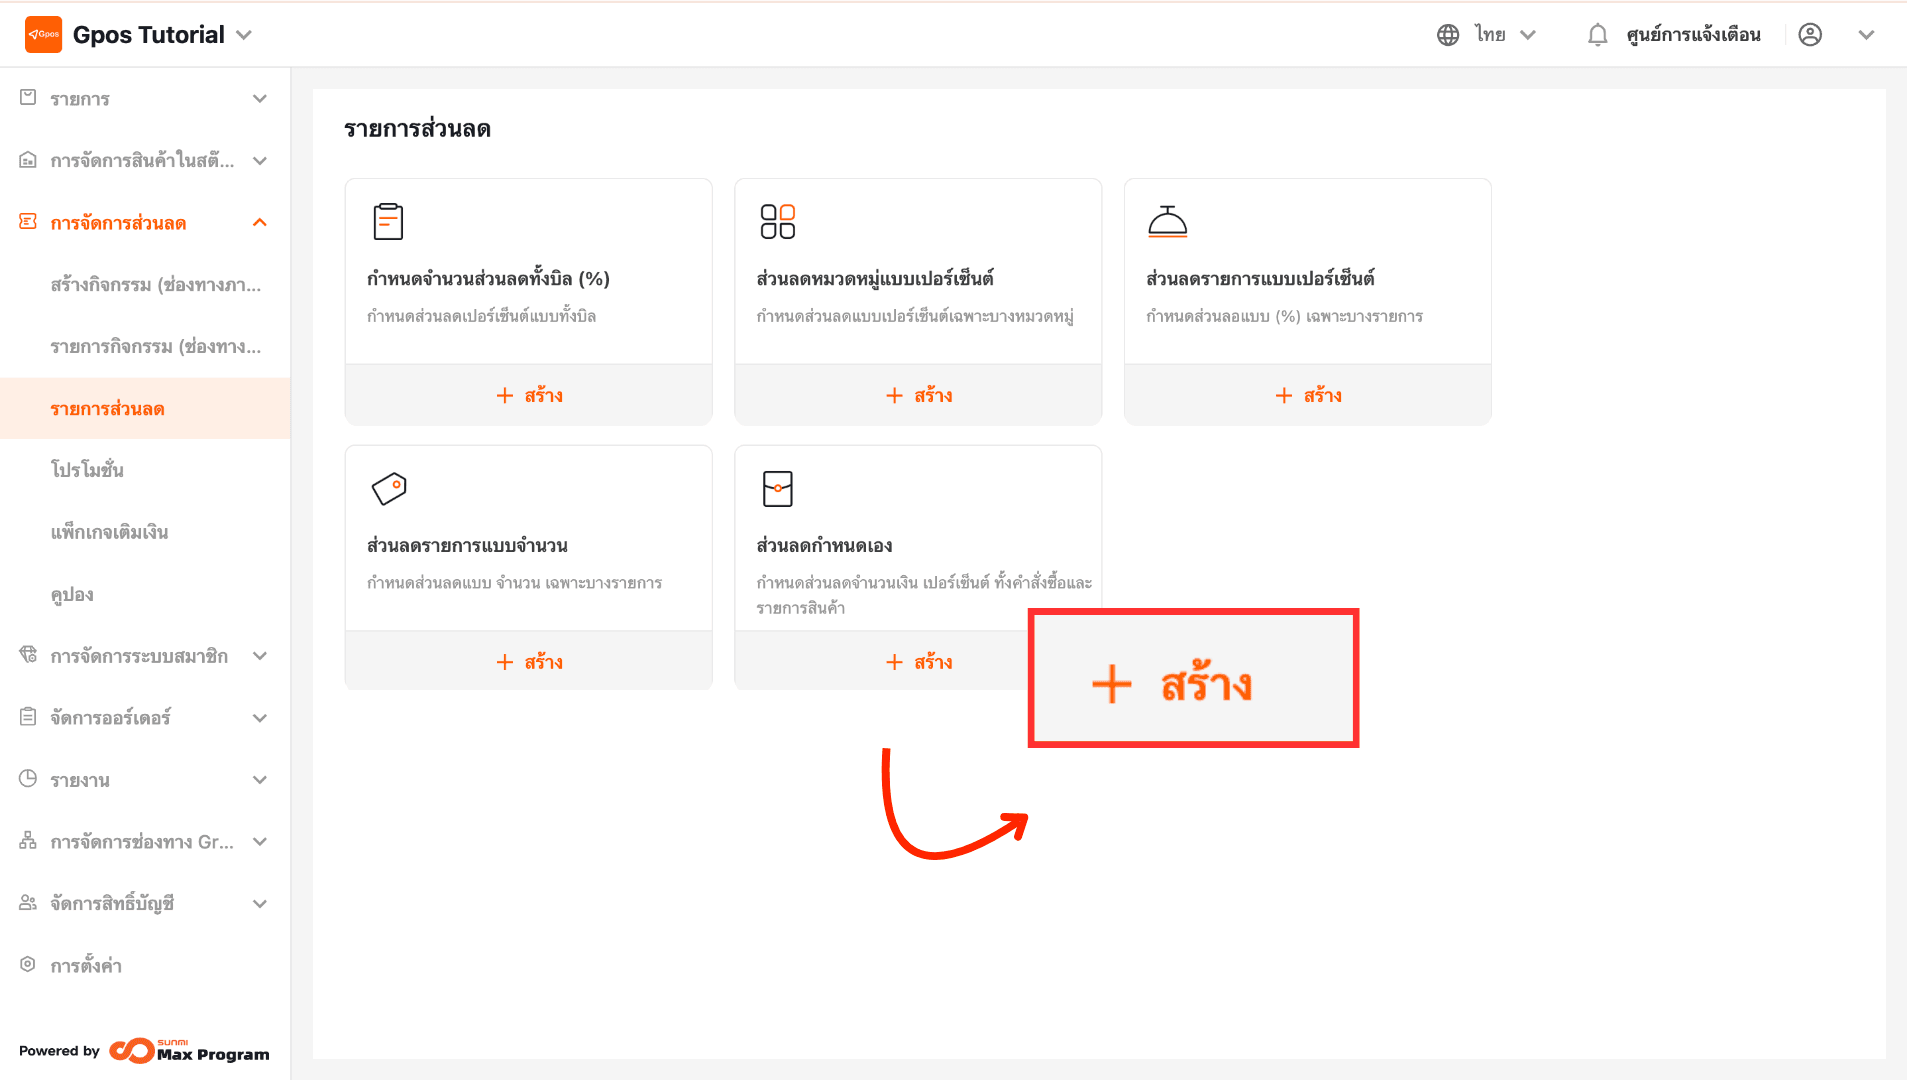Open the Gpos Tutorial store dropdown
The height and width of the screenshot is (1080, 1920).
tap(244, 35)
